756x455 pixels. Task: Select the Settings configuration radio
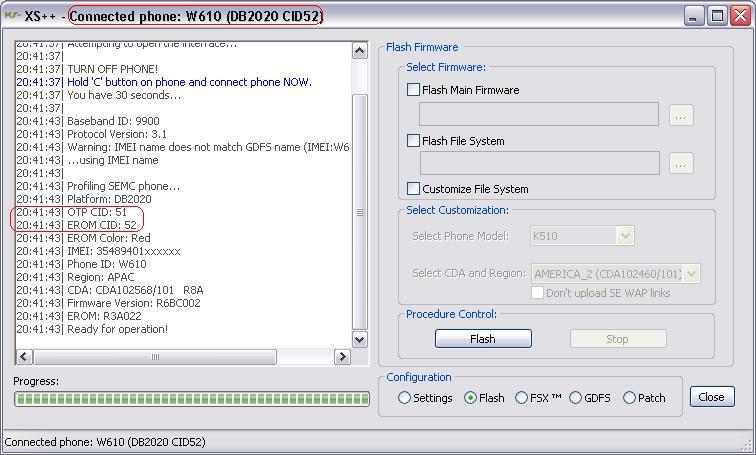click(x=404, y=398)
